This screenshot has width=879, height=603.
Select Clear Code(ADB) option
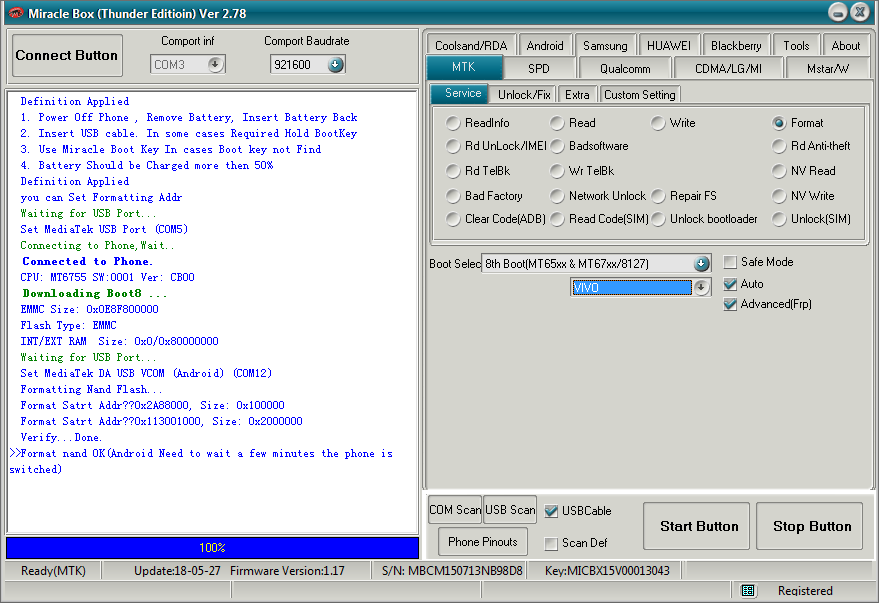tap(453, 219)
